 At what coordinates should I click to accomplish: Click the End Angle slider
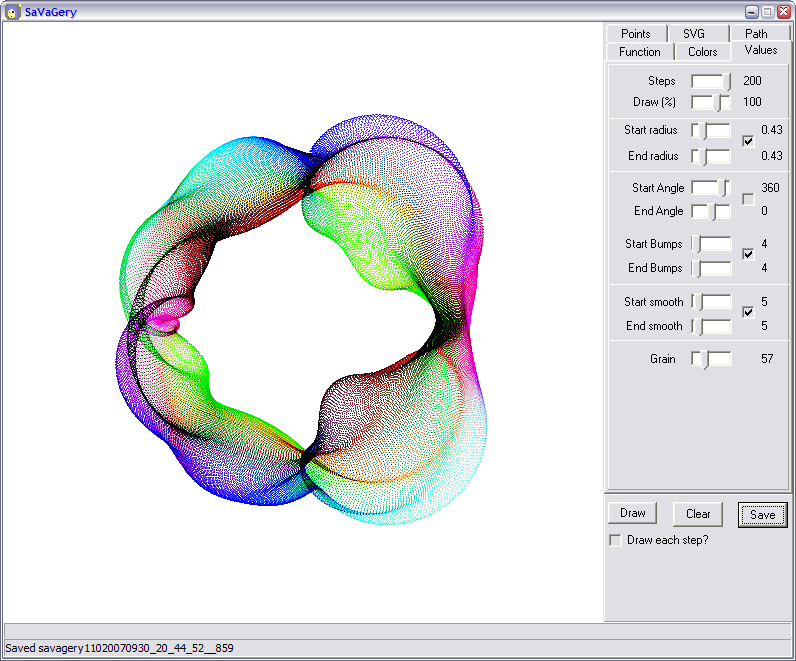712,212
